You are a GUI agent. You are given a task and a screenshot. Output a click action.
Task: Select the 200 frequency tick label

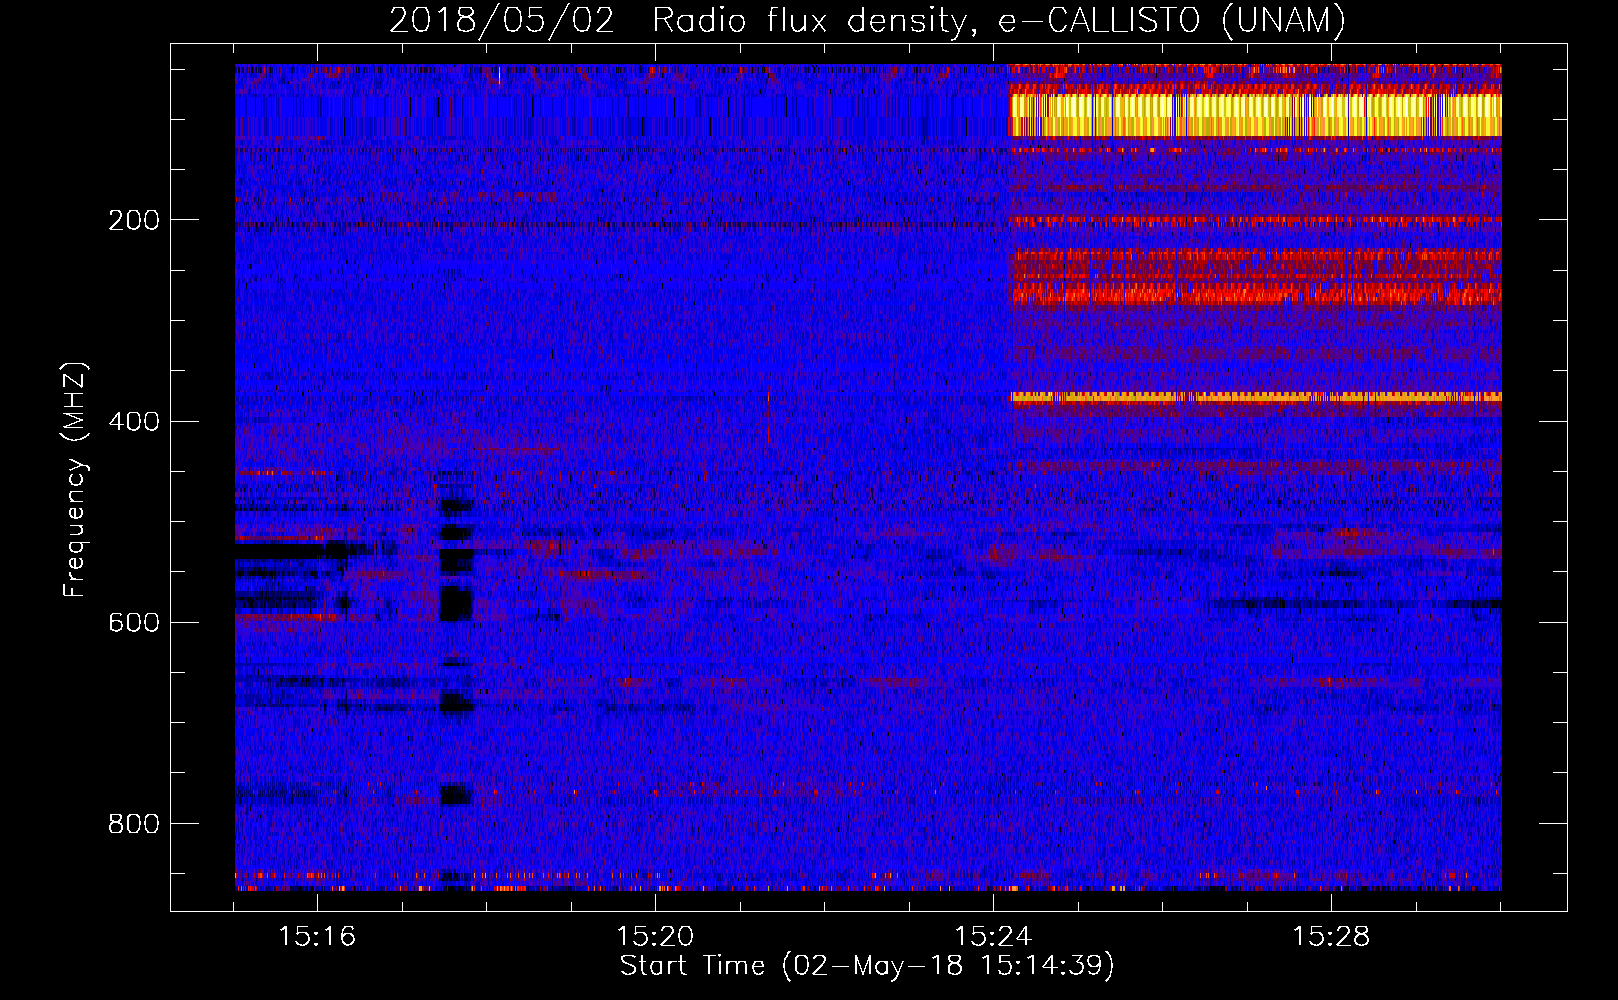coord(133,220)
